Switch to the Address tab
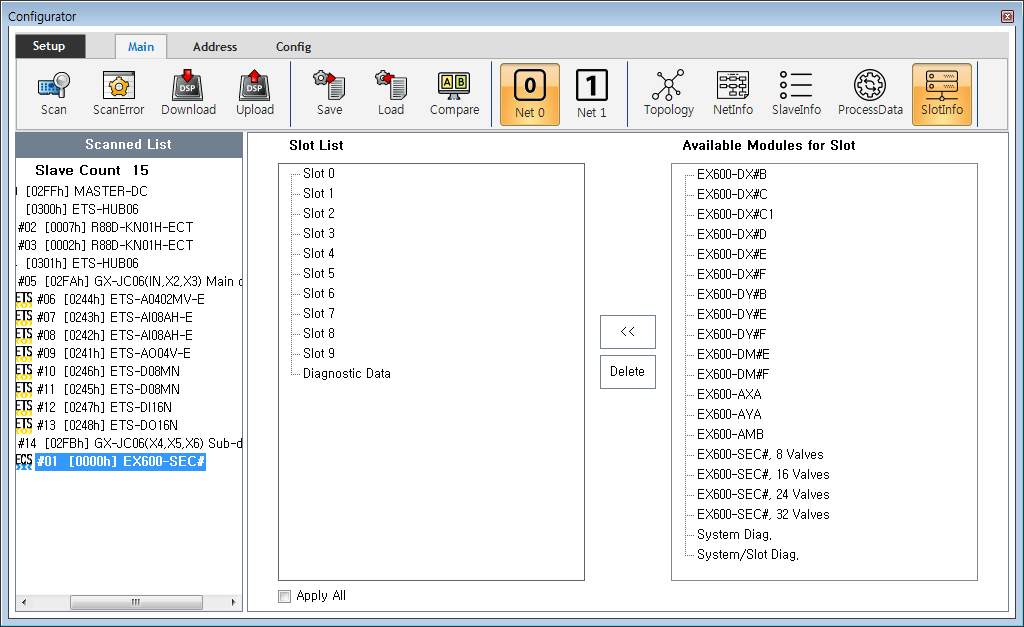1024x627 pixels. [x=215, y=47]
